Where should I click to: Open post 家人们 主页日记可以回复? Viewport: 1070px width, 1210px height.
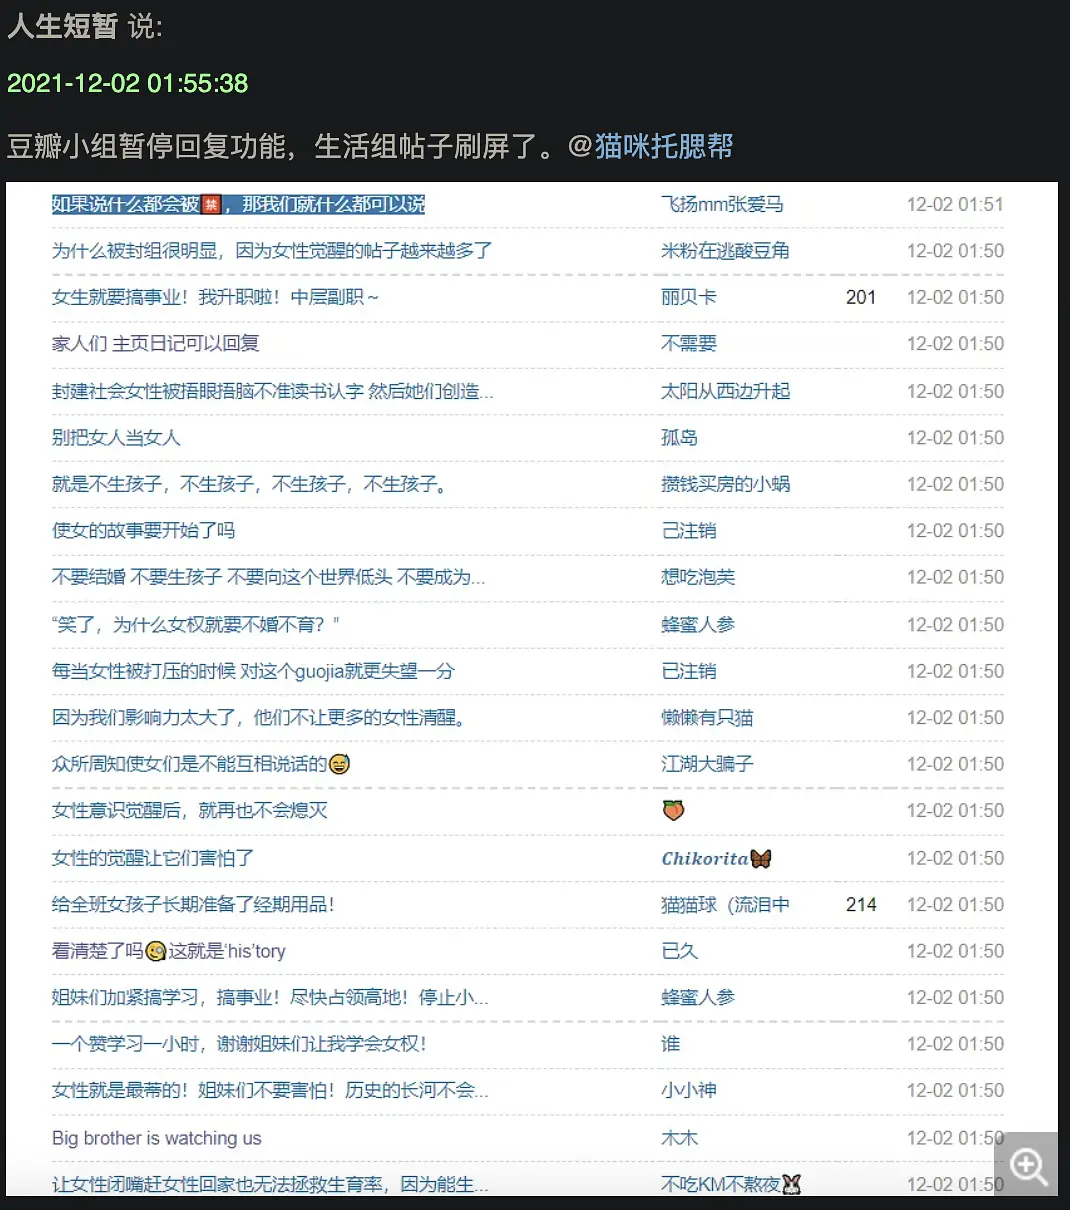155,344
